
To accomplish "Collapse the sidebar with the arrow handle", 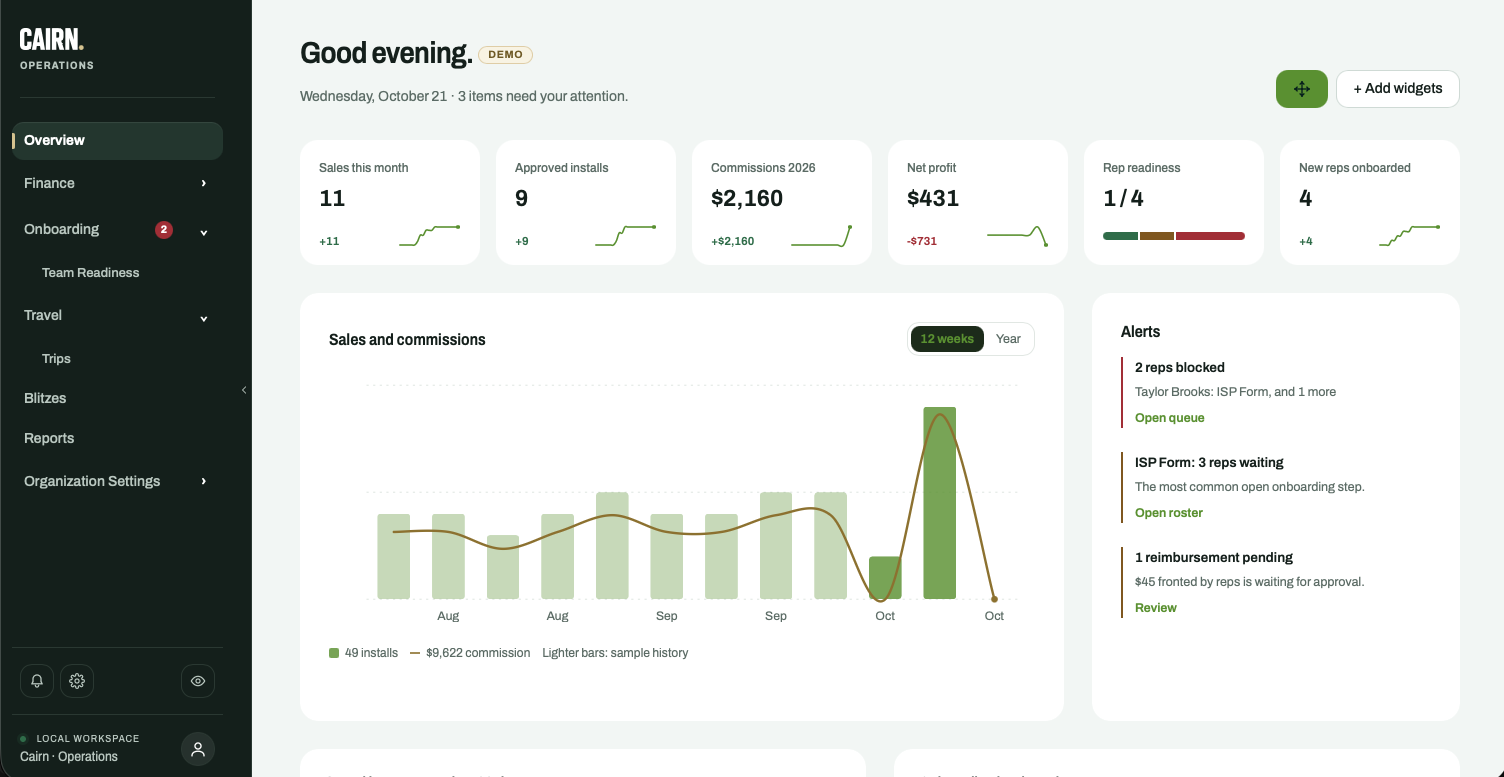I will coord(244,390).
